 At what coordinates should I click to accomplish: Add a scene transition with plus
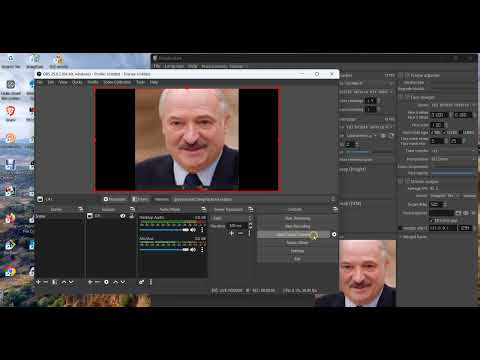[x=232, y=233]
